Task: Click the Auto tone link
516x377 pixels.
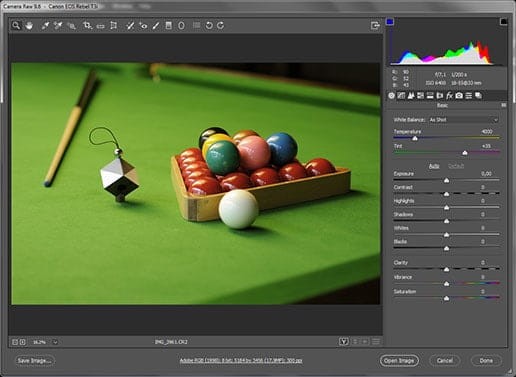Action: tap(434, 166)
